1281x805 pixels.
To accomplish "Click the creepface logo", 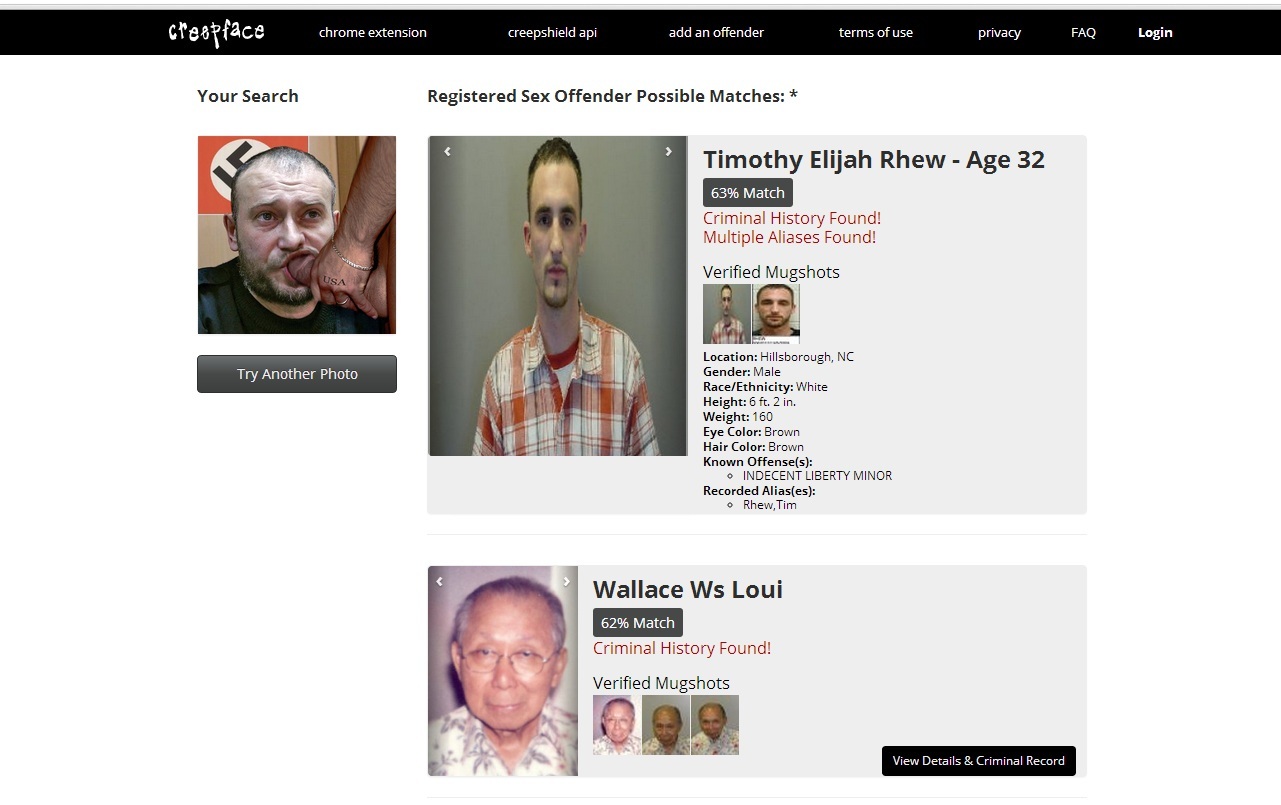I will click(216, 32).
